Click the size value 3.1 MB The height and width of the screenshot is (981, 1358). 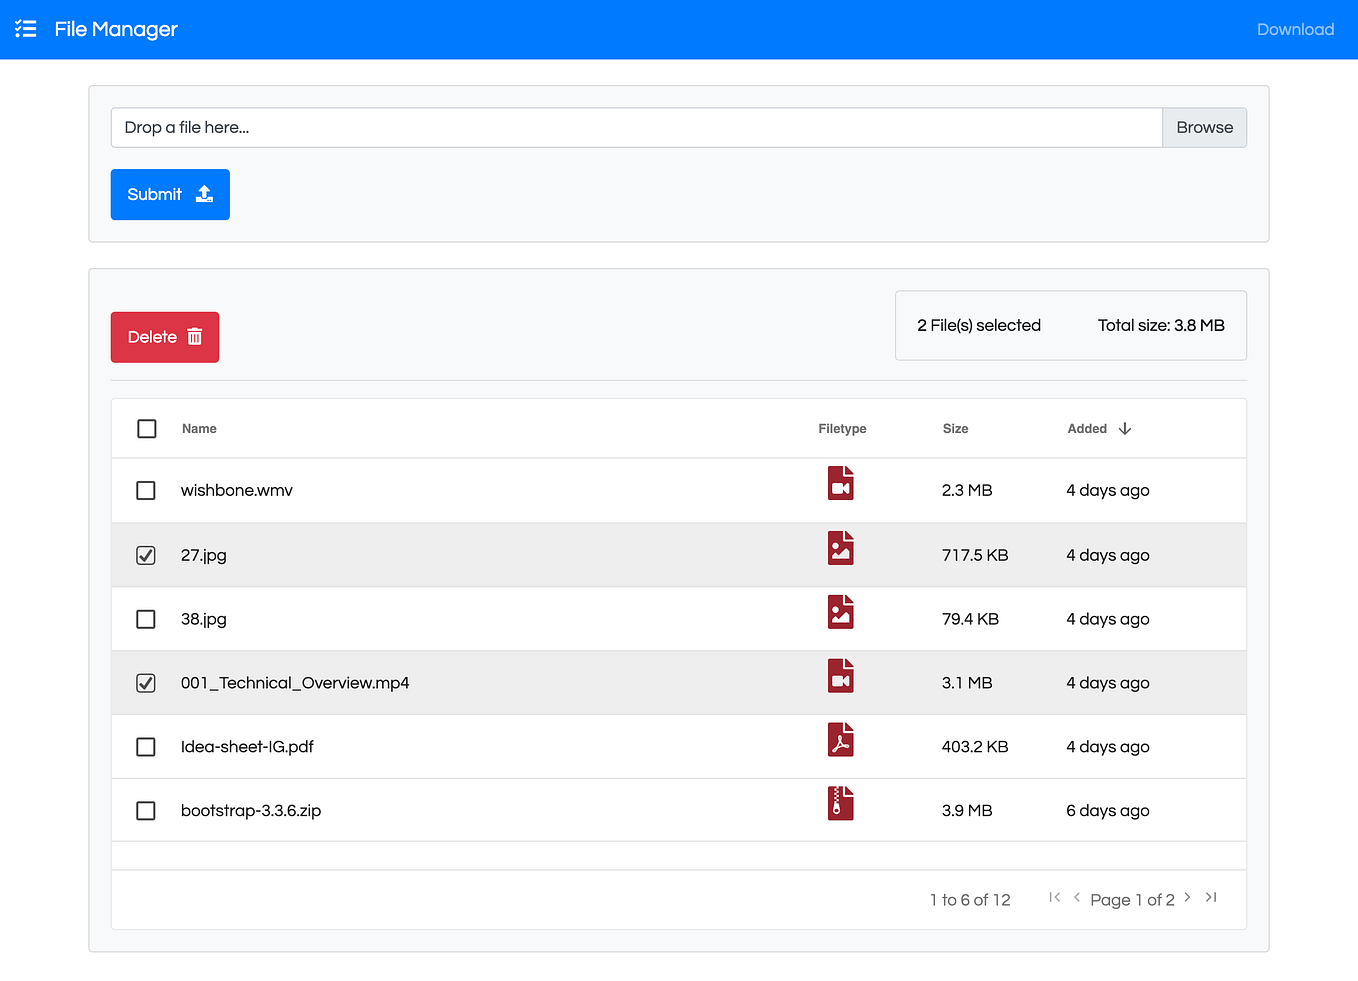(x=967, y=683)
